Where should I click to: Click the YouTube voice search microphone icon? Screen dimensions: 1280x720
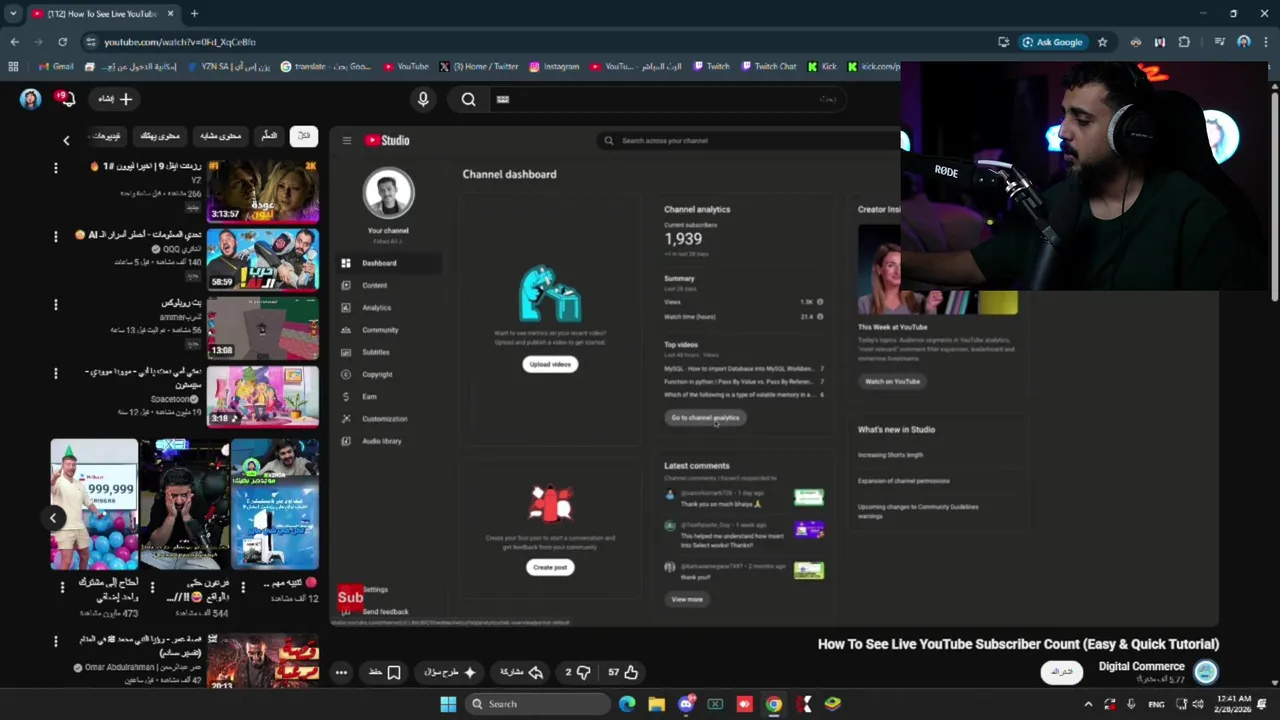pos(423,99)
